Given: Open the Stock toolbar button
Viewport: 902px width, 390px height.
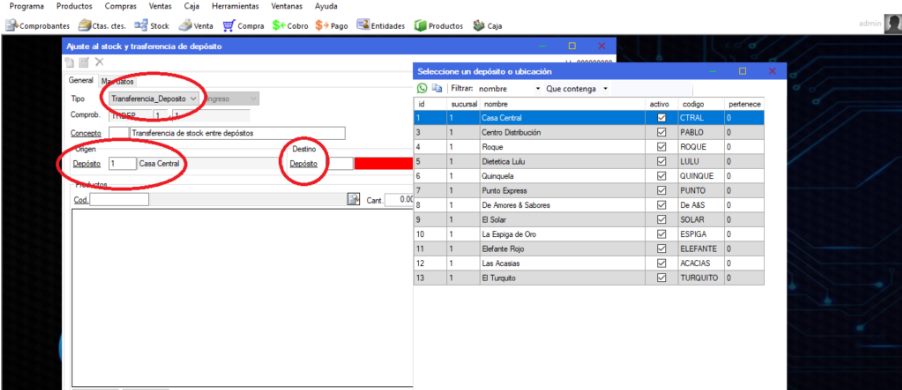Looking at the screenshot, I should [152, 26].
